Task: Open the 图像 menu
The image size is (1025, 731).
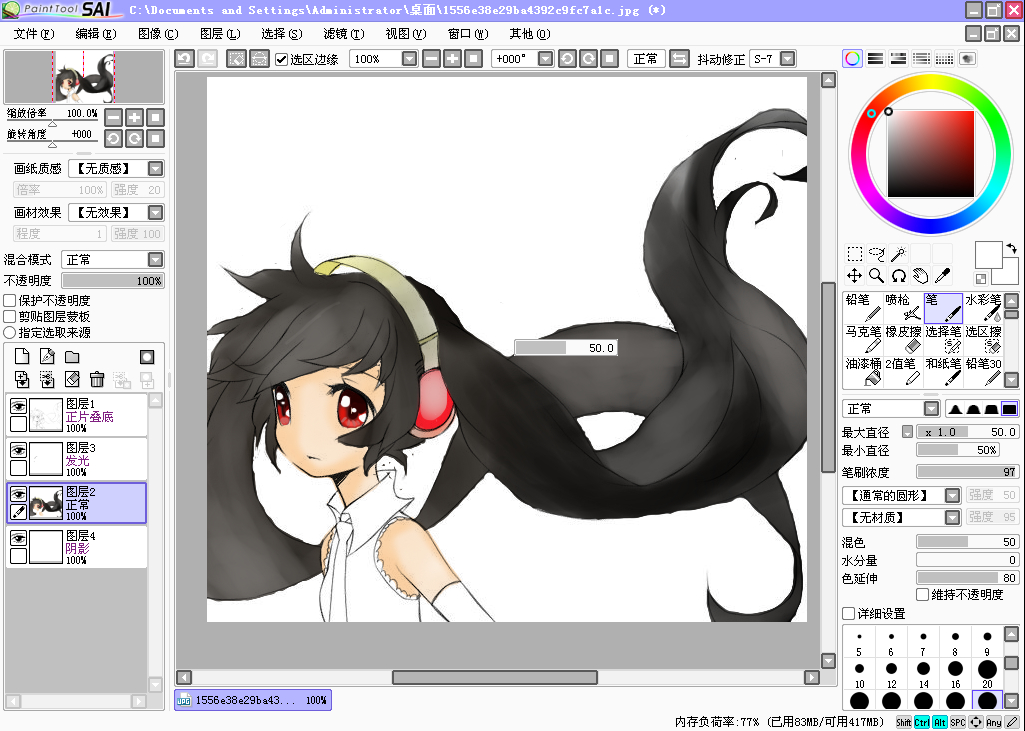Action: click(158, 33)
